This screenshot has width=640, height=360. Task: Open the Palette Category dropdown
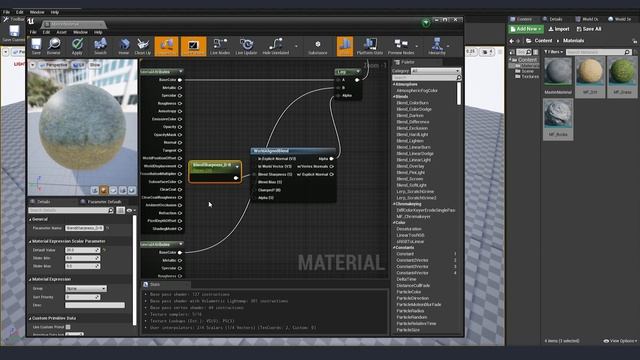tap(436, 71)
